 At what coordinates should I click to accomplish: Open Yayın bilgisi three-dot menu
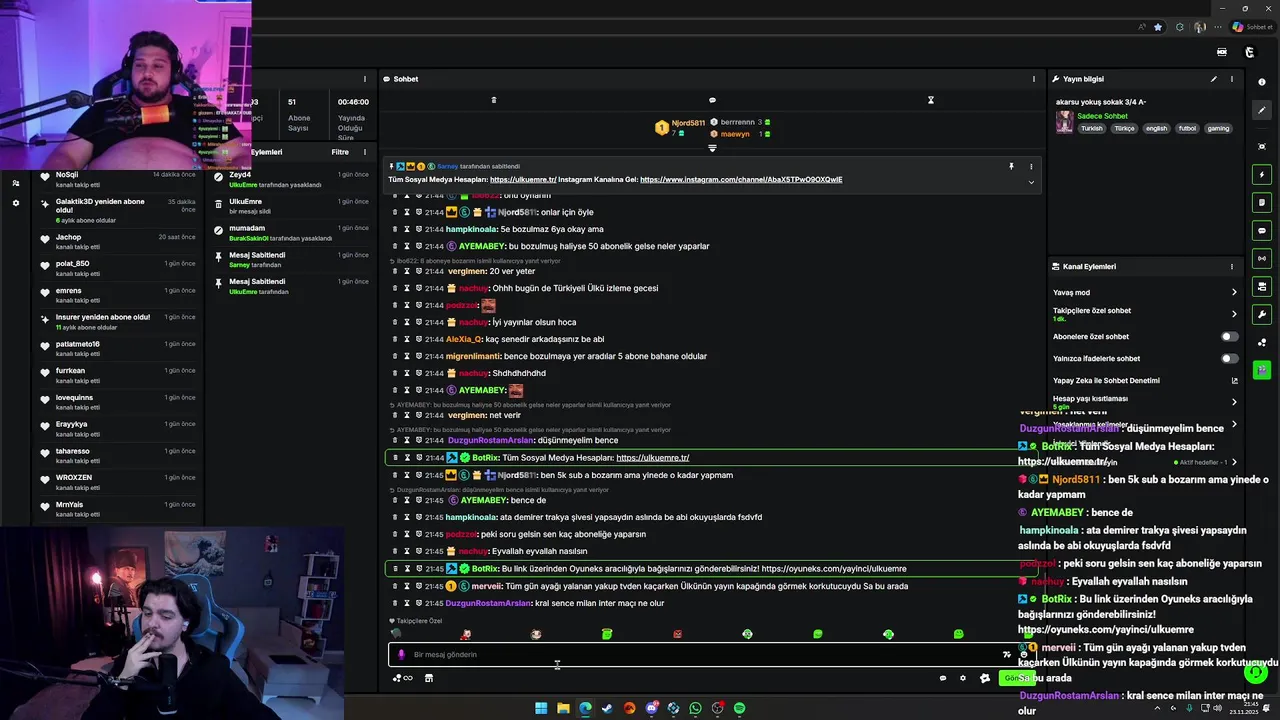1232,79
